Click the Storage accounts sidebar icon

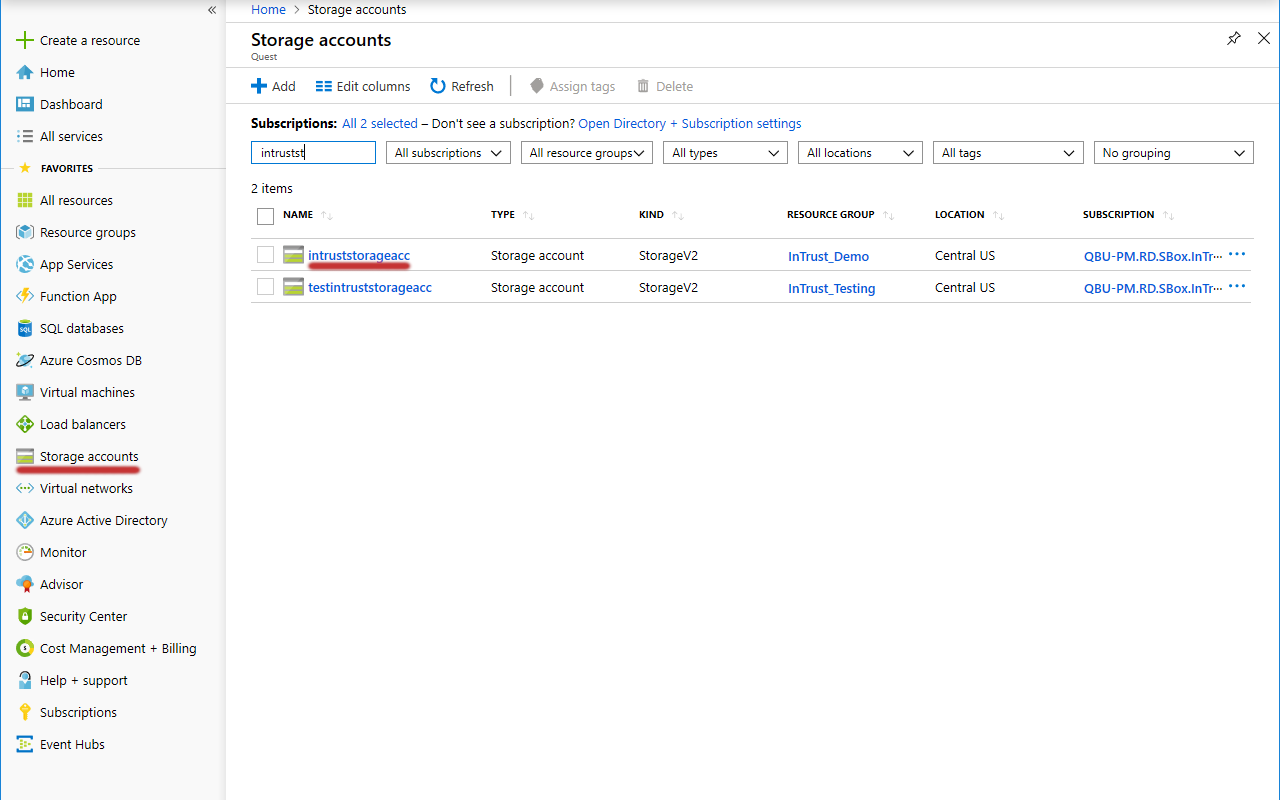point(25,457)
